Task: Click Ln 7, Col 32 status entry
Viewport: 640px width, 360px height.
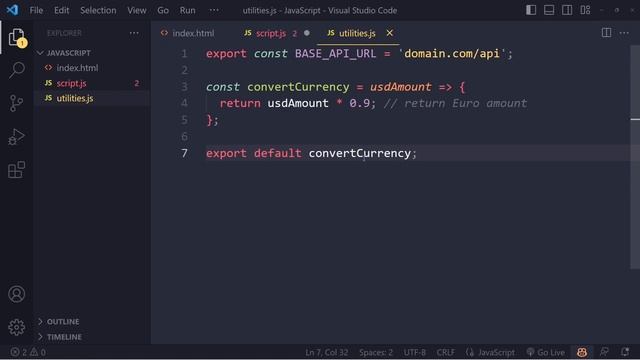Action: 327,352
